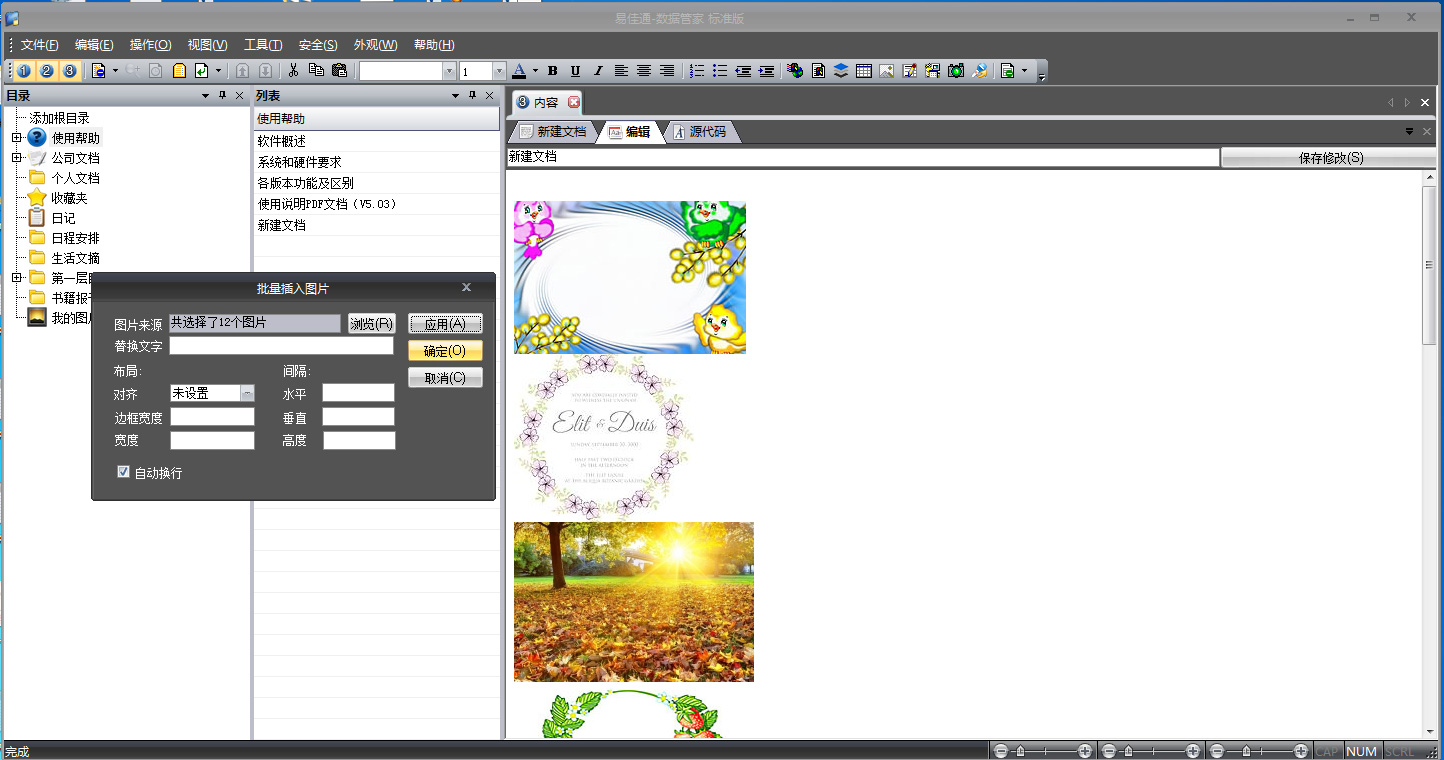Screen dimensions: 1444x760
Task: Open the font color dropdown arrow
Action: click(x=535, y=71)
